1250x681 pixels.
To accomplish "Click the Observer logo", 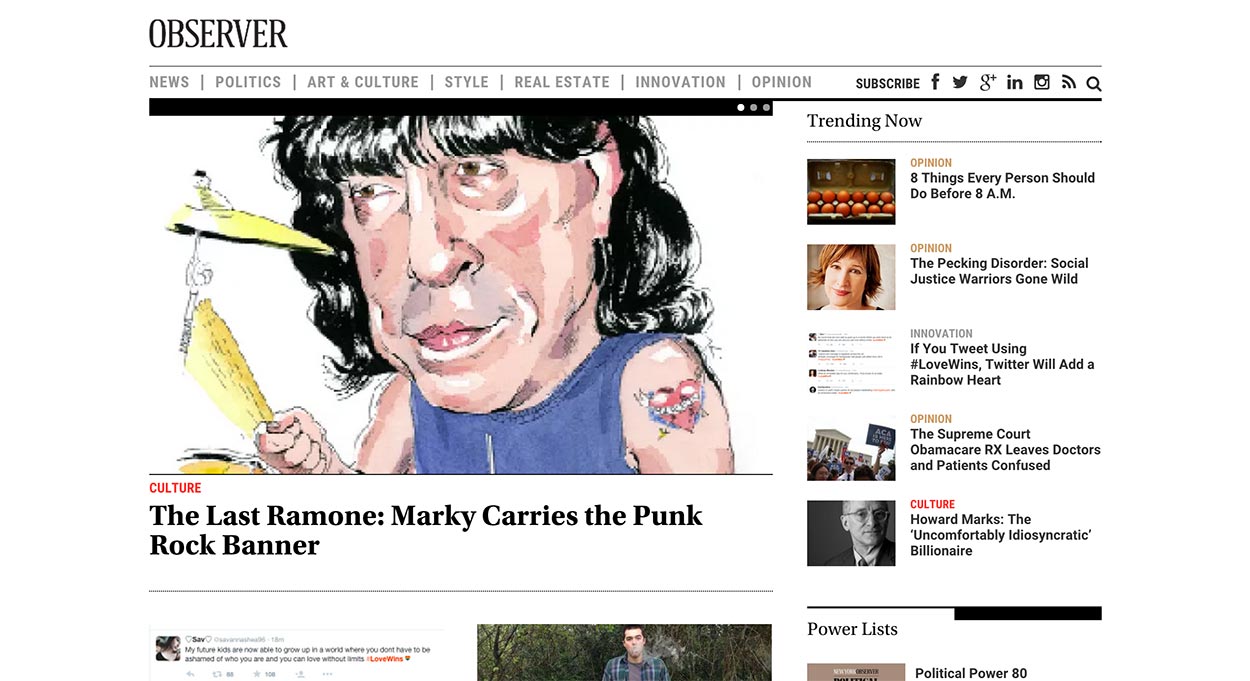I will click(218, 34).
